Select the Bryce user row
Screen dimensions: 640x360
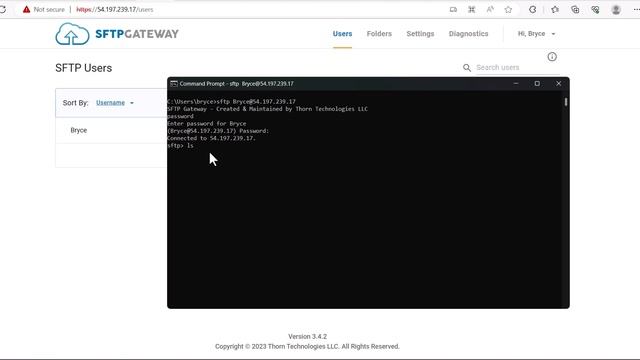click(111, 130)
